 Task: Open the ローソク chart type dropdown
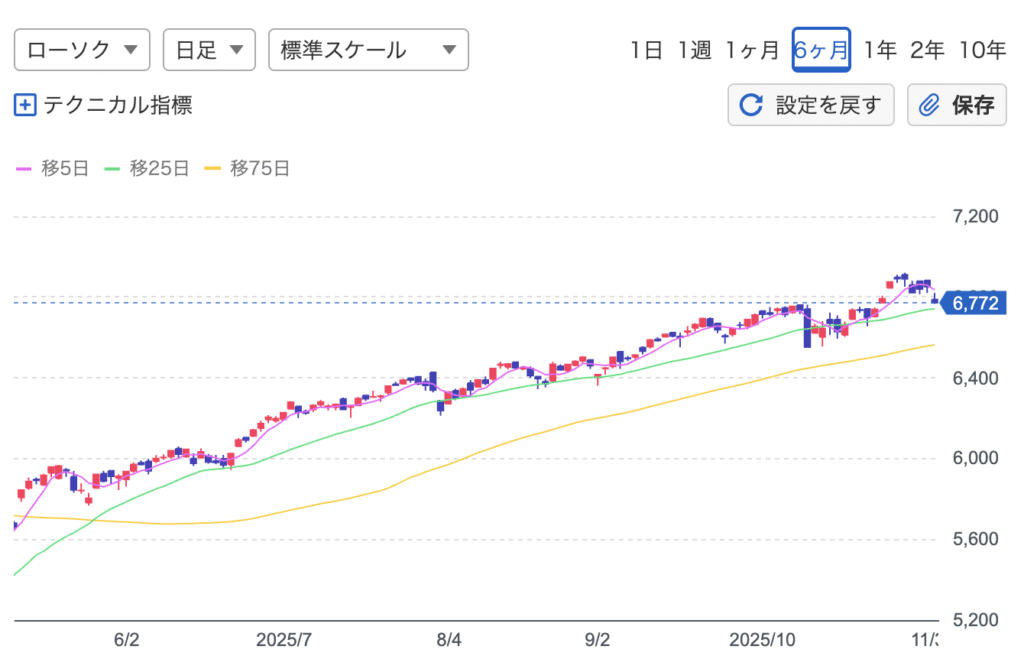[82, 50]
